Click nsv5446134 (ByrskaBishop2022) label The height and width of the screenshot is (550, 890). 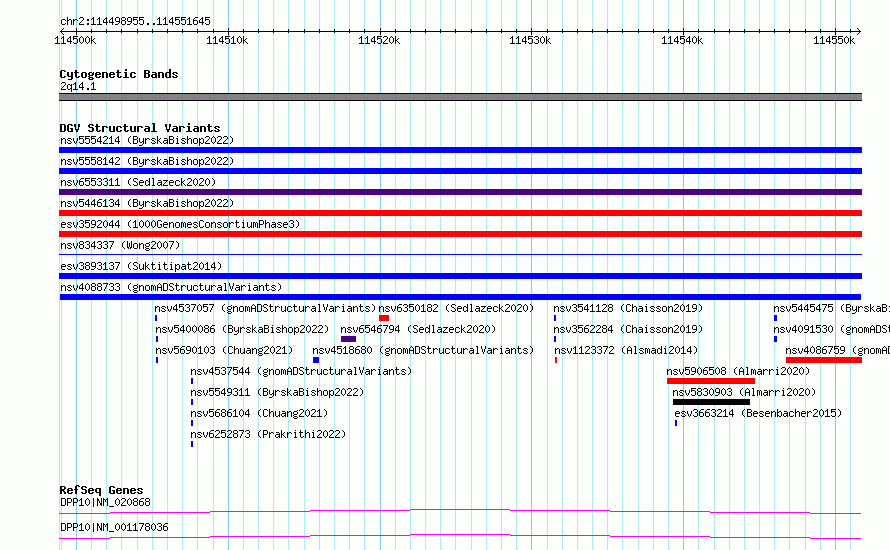pyautogui.click(x=147, y=203)
